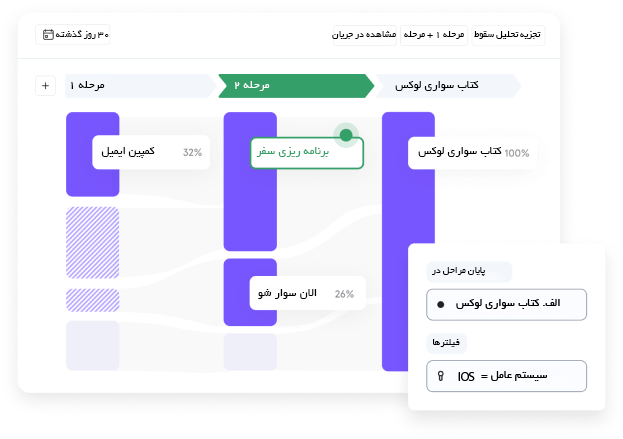
Task: Click the plus button to add a stage
Action: [45, 85]
